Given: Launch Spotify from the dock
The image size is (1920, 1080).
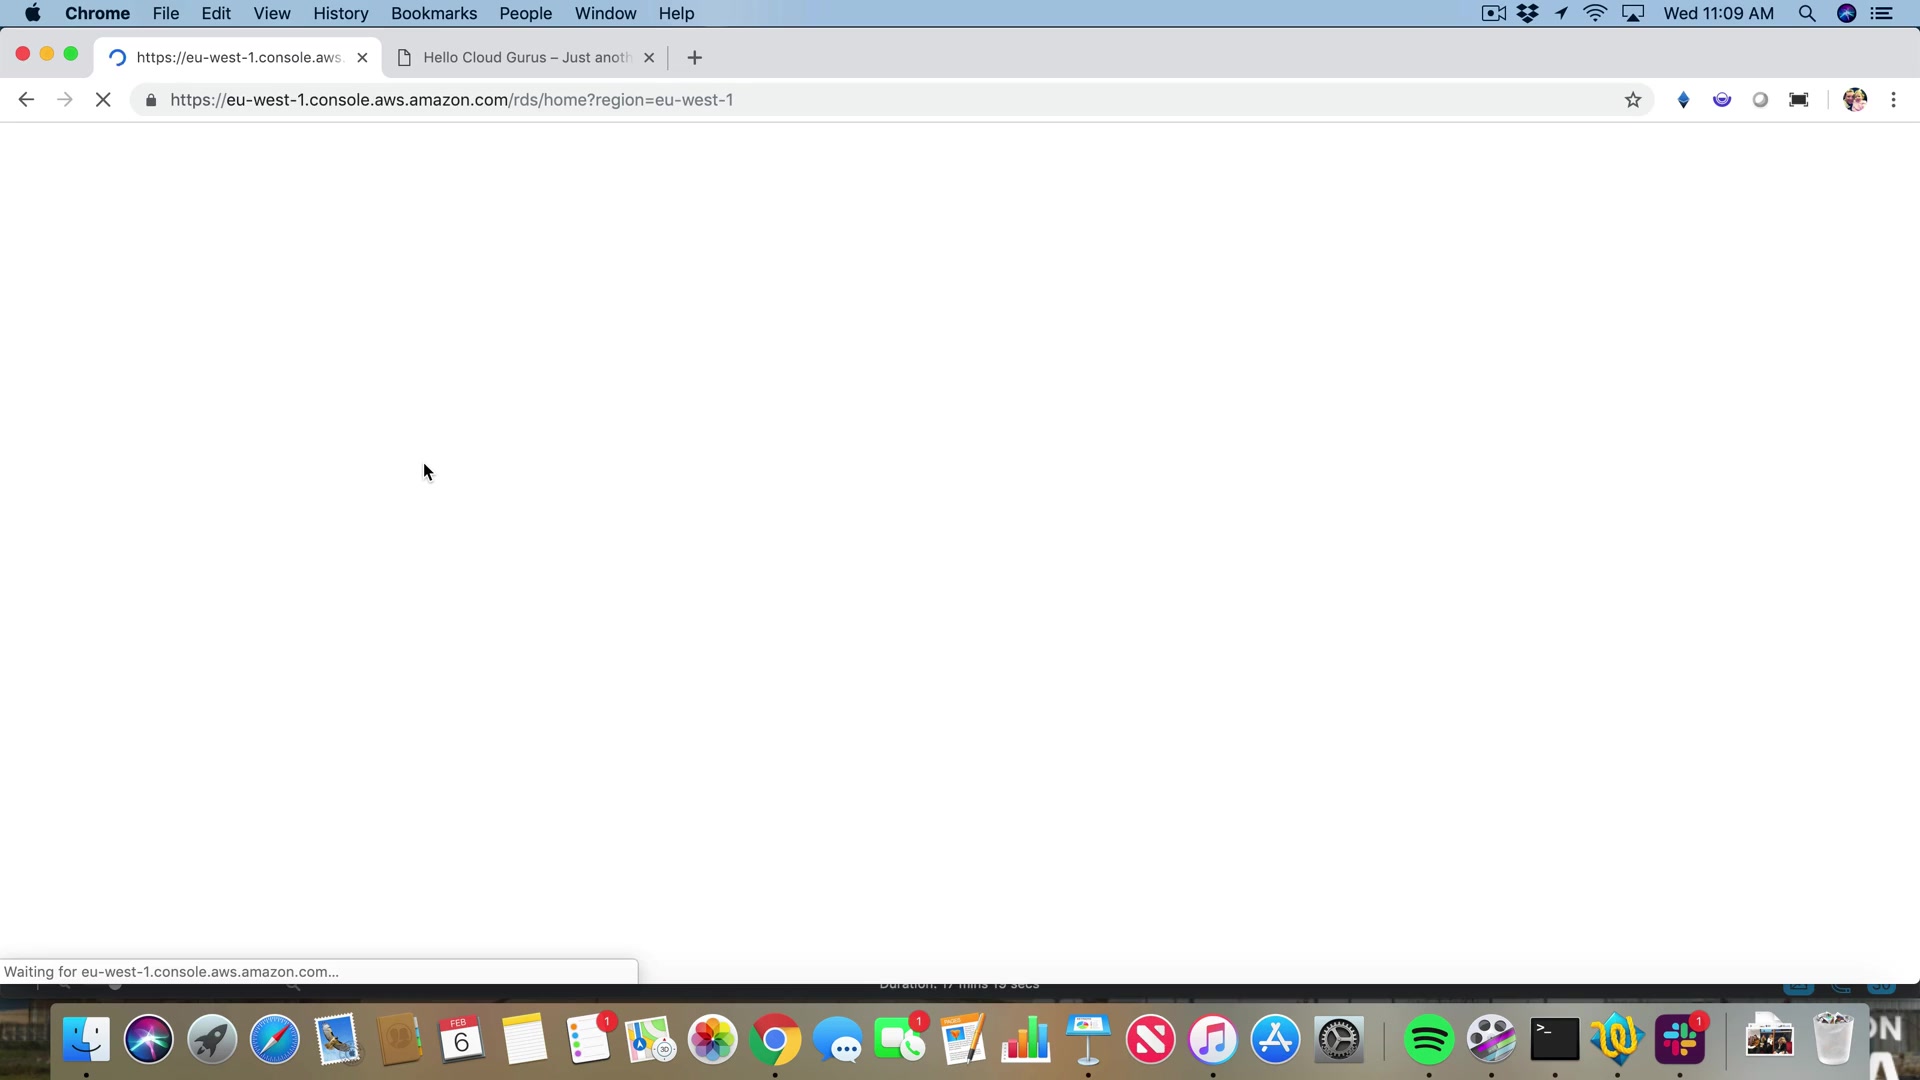Looking at the screenshot, I should pos(1428,1040).
